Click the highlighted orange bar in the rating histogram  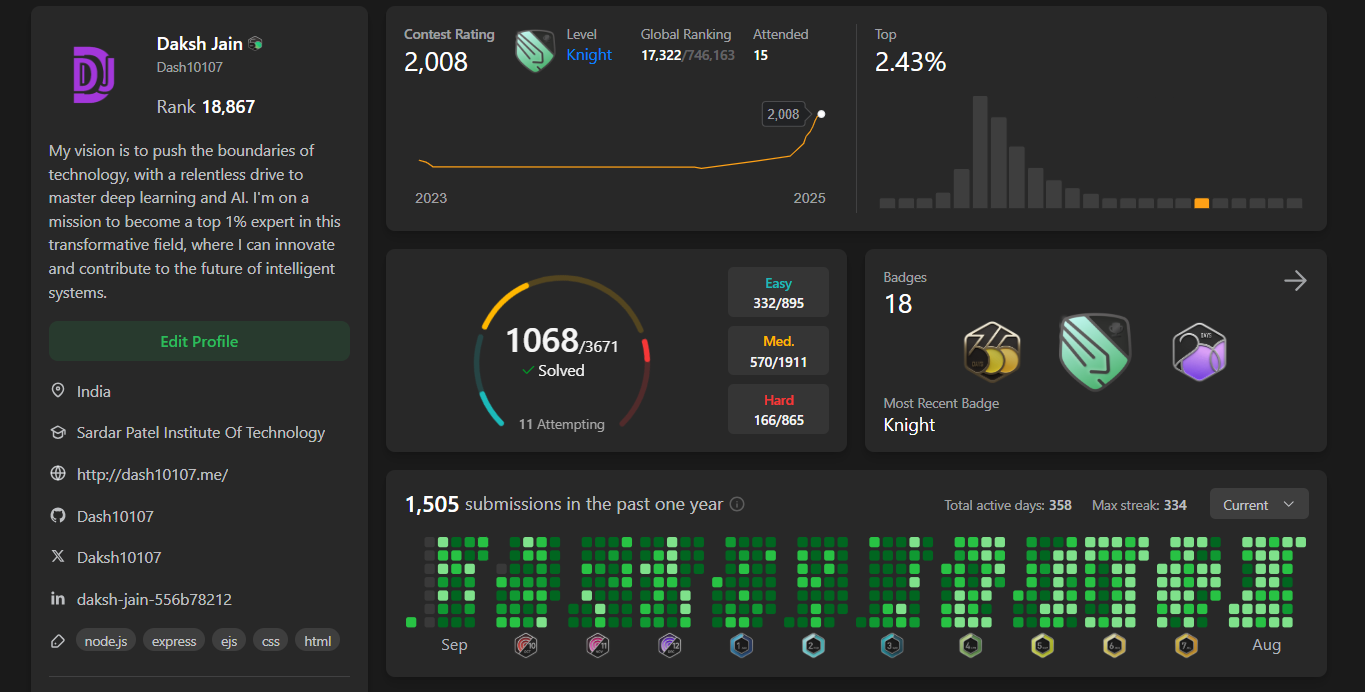(x=1201, y=202)
